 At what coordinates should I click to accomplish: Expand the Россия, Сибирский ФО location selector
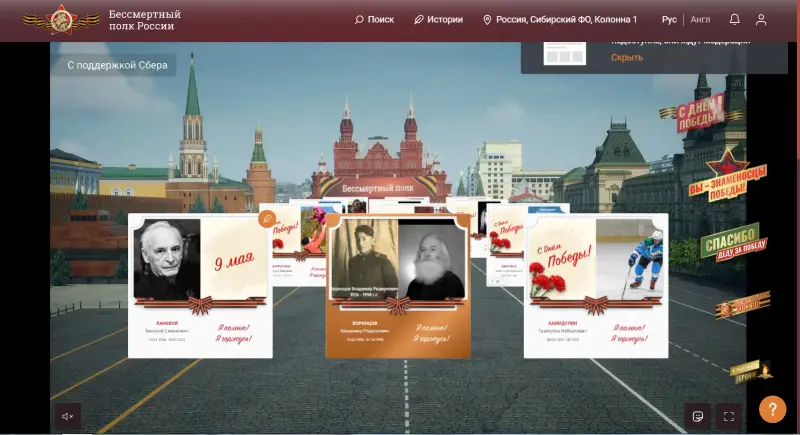pos(559,20)
